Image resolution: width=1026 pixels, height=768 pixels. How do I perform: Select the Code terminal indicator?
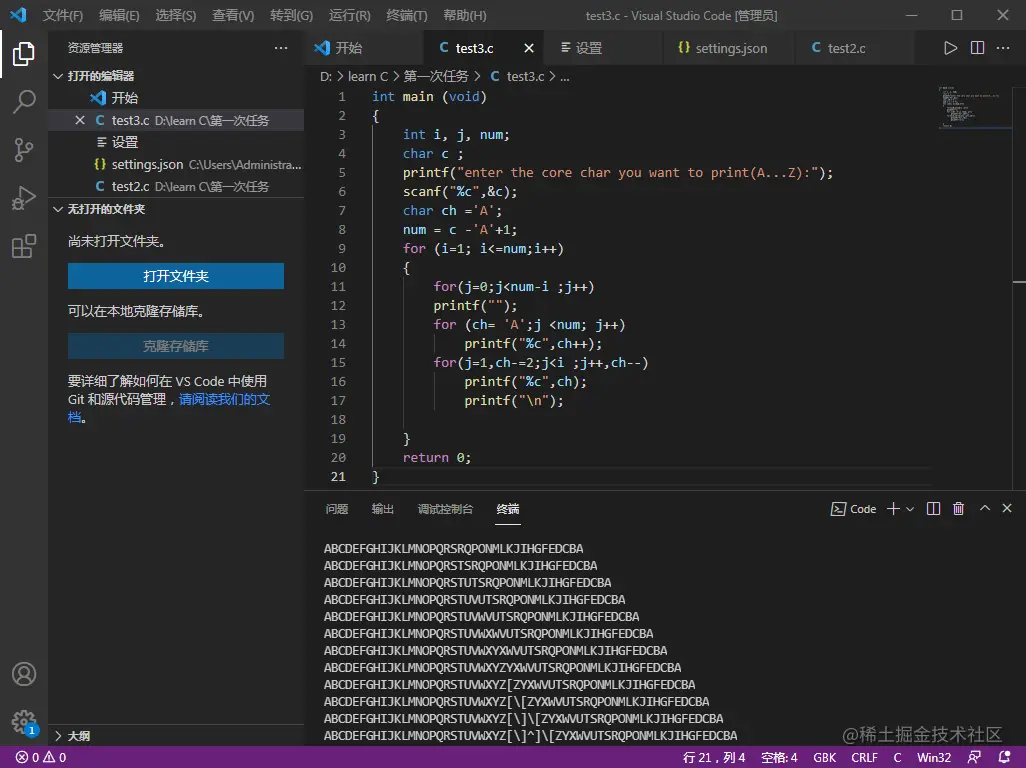click(853, 509)
